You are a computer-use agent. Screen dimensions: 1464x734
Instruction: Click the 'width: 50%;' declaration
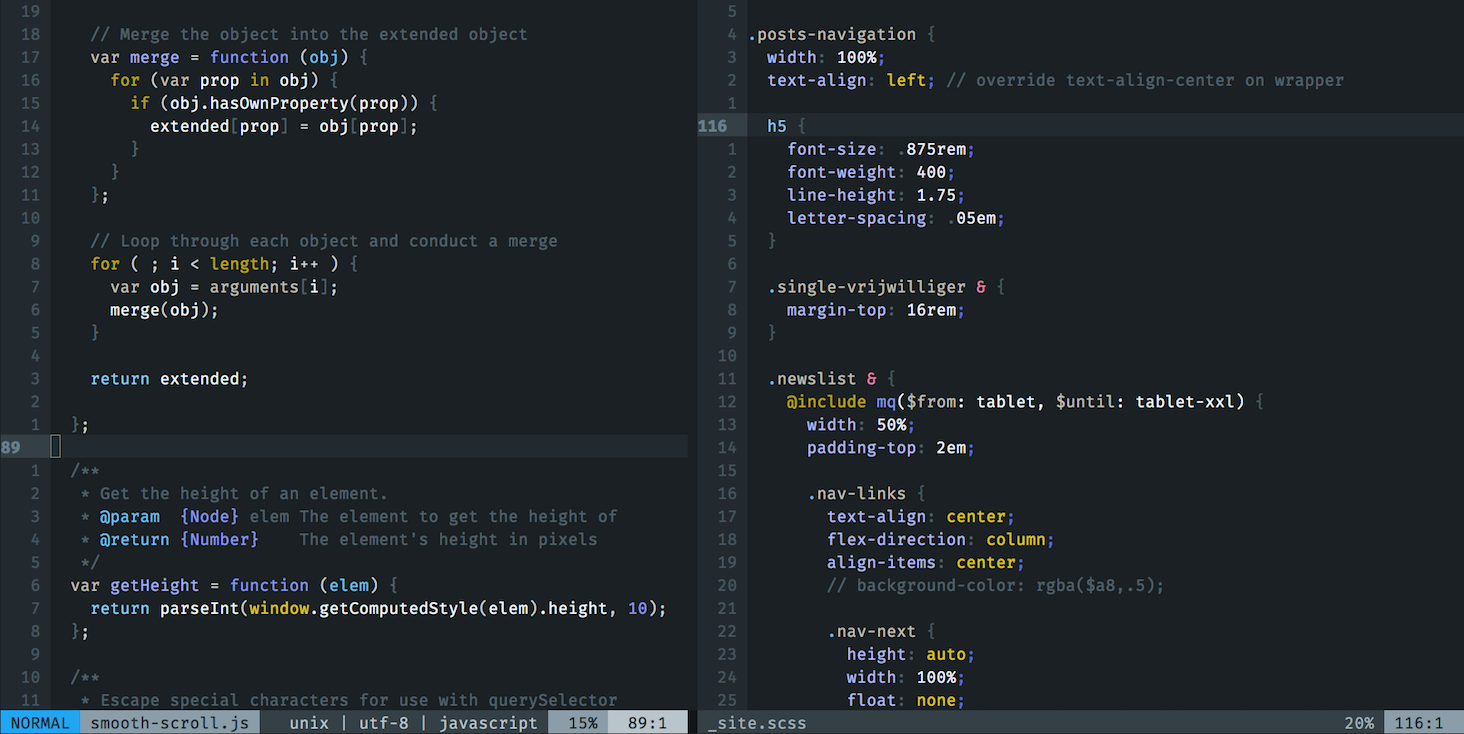[862, 425]
